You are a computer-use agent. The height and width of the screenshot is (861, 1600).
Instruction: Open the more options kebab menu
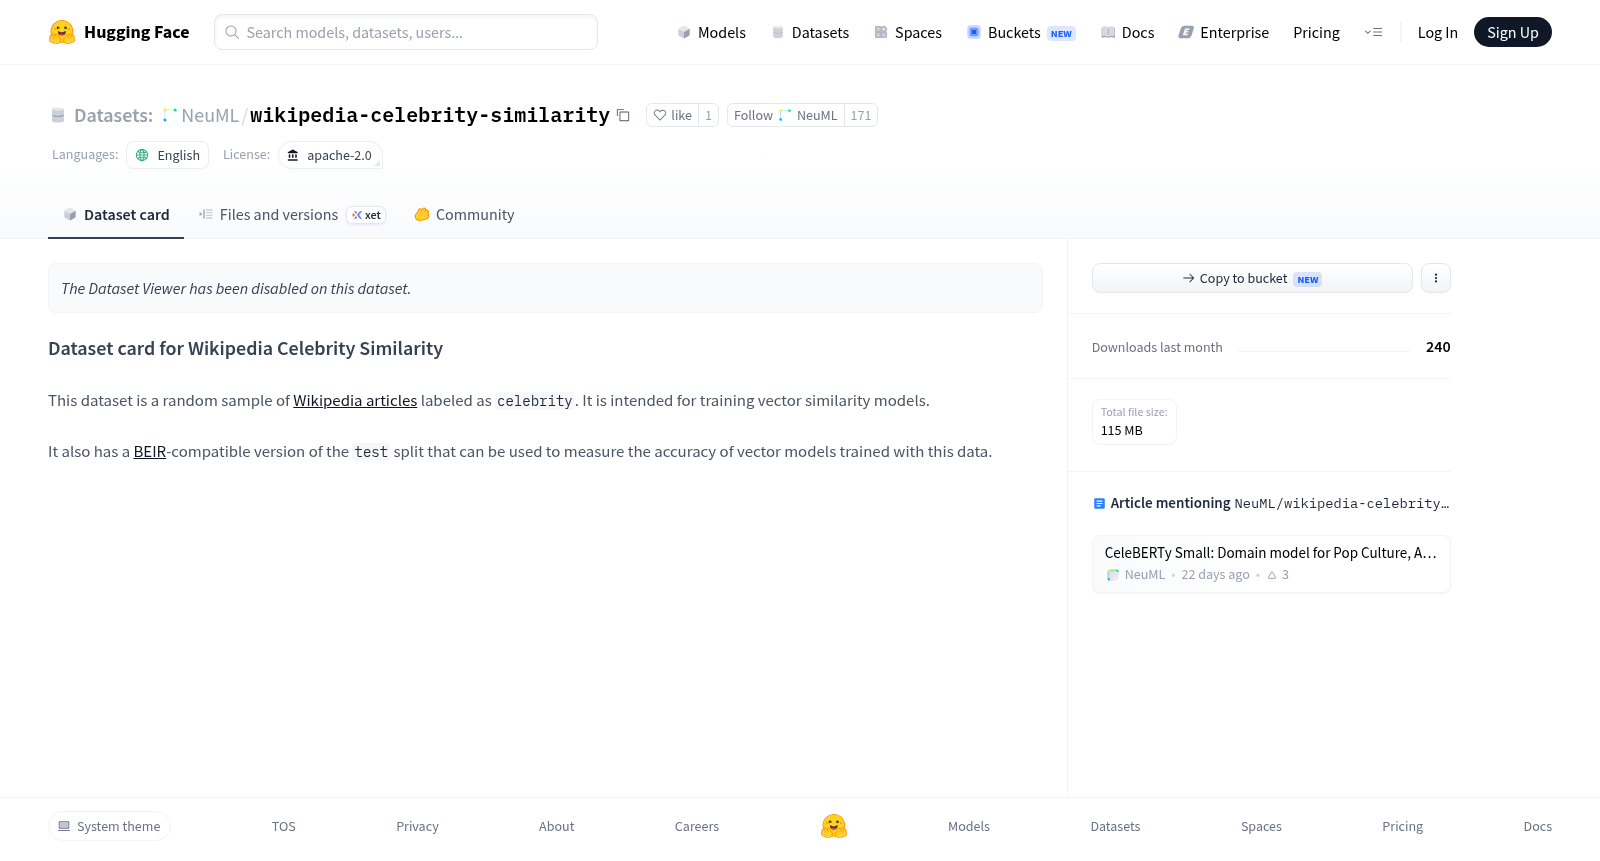(1435, 278)
